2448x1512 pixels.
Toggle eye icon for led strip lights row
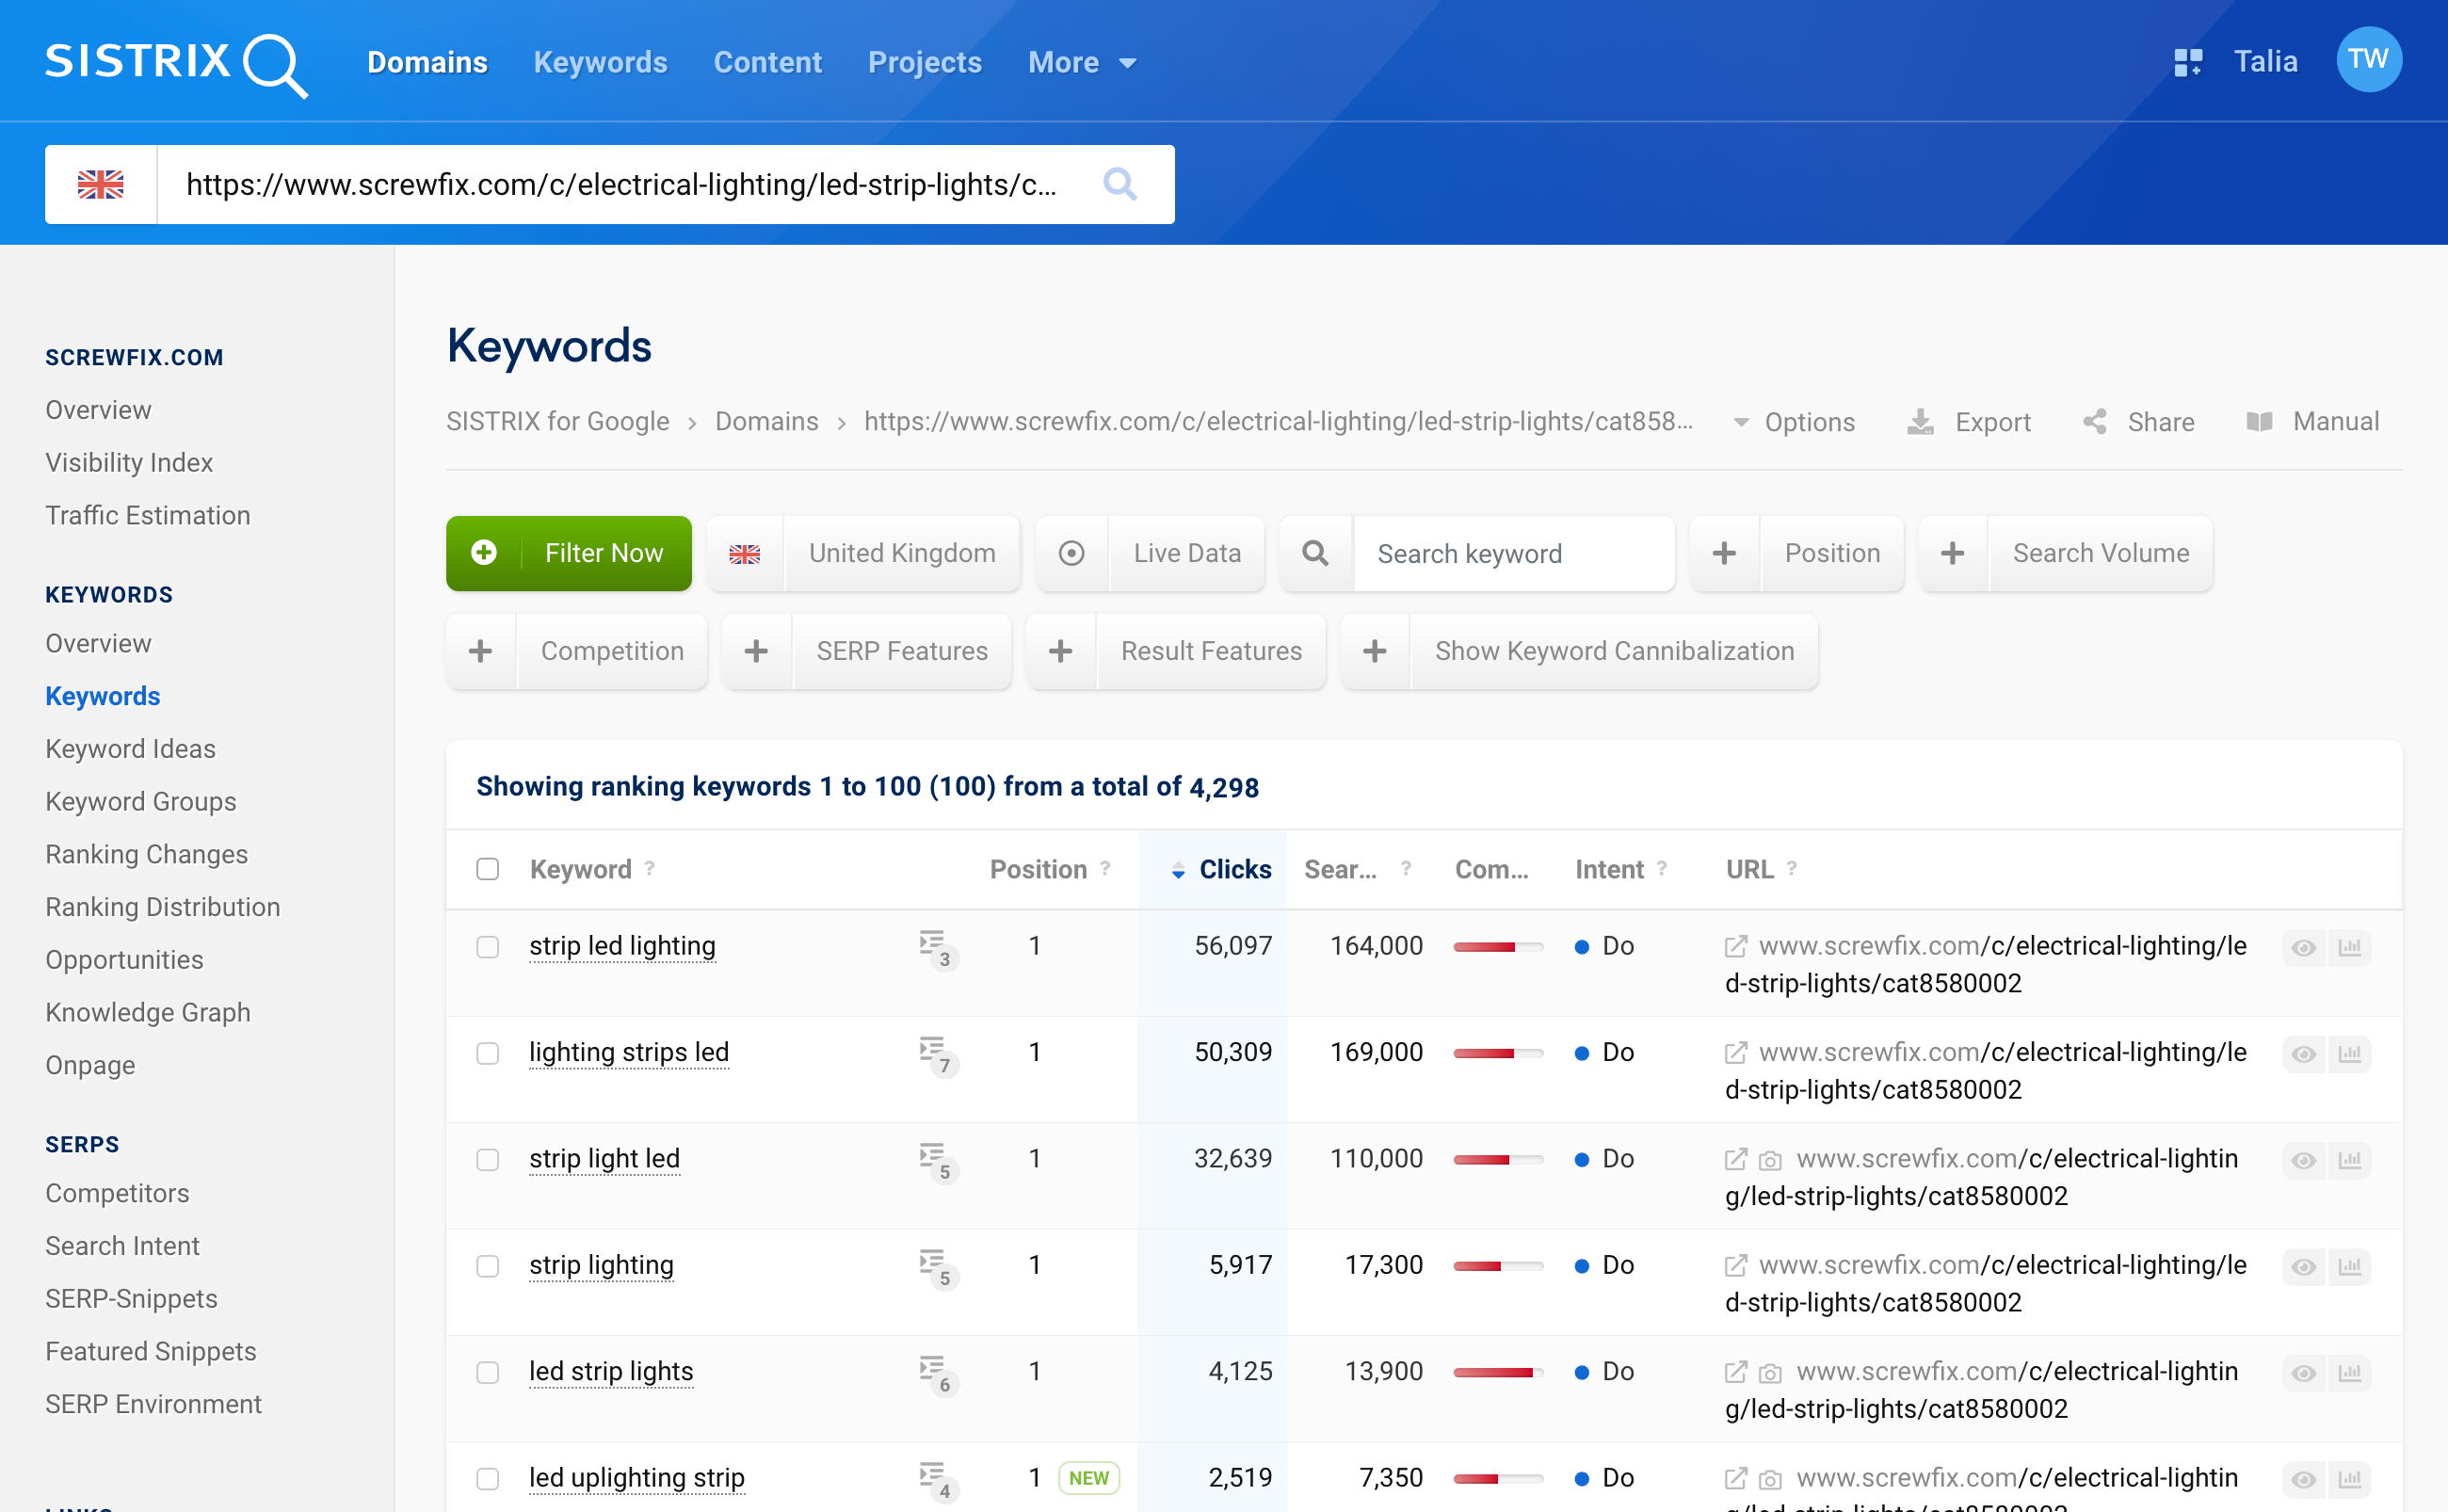2303,1373
